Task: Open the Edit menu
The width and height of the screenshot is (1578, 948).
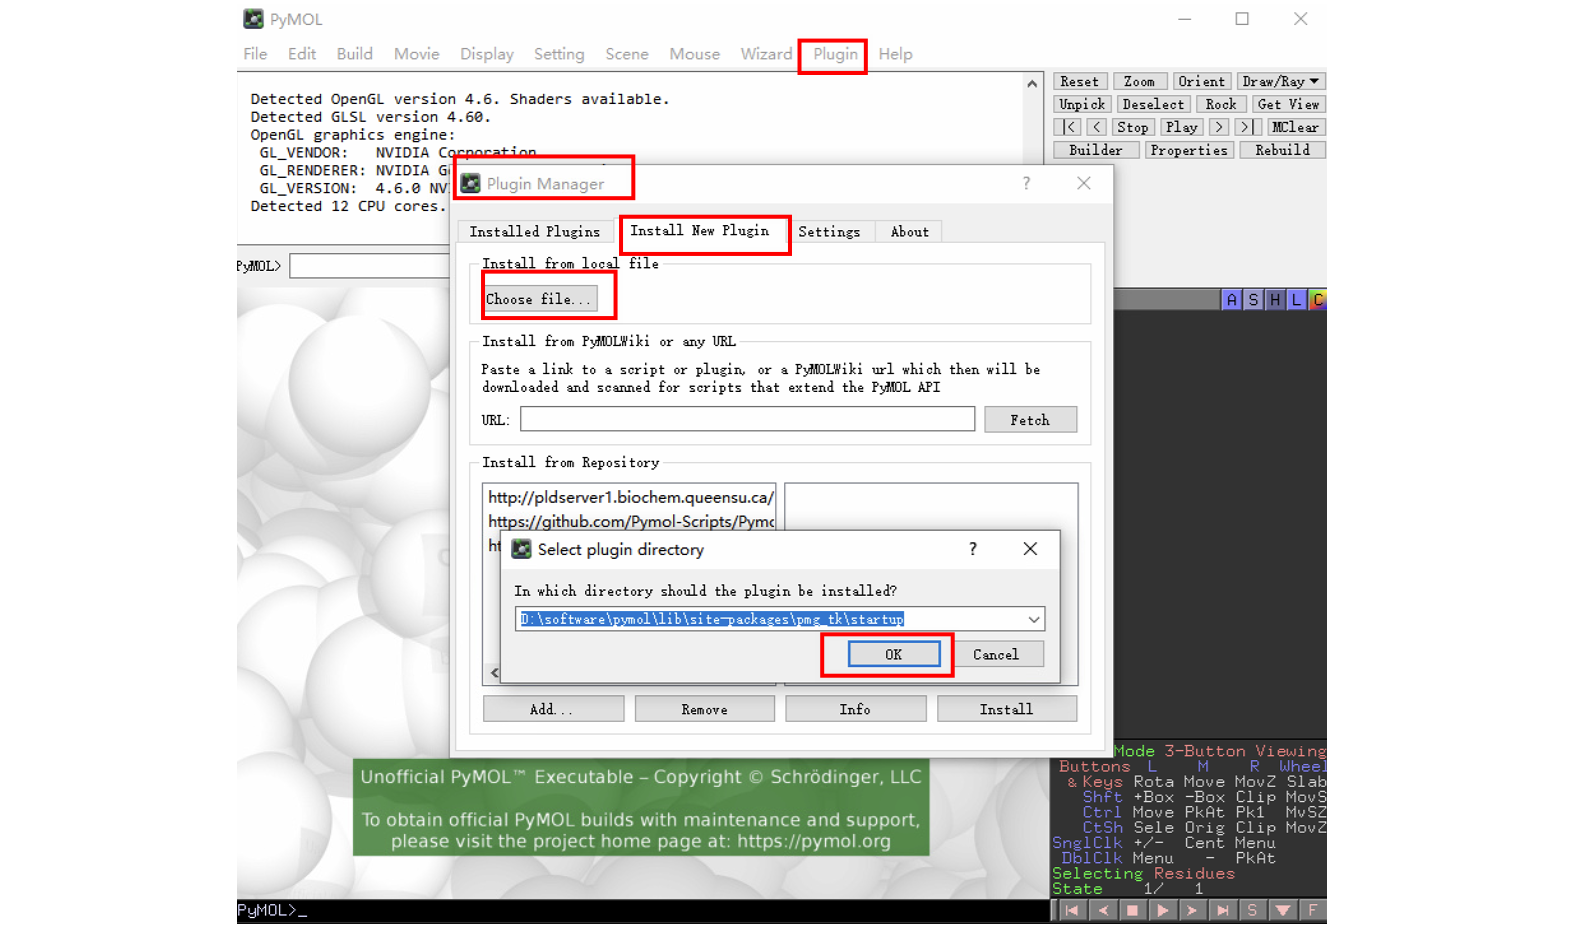Action: pyautogui.click(x=302, y=54)
